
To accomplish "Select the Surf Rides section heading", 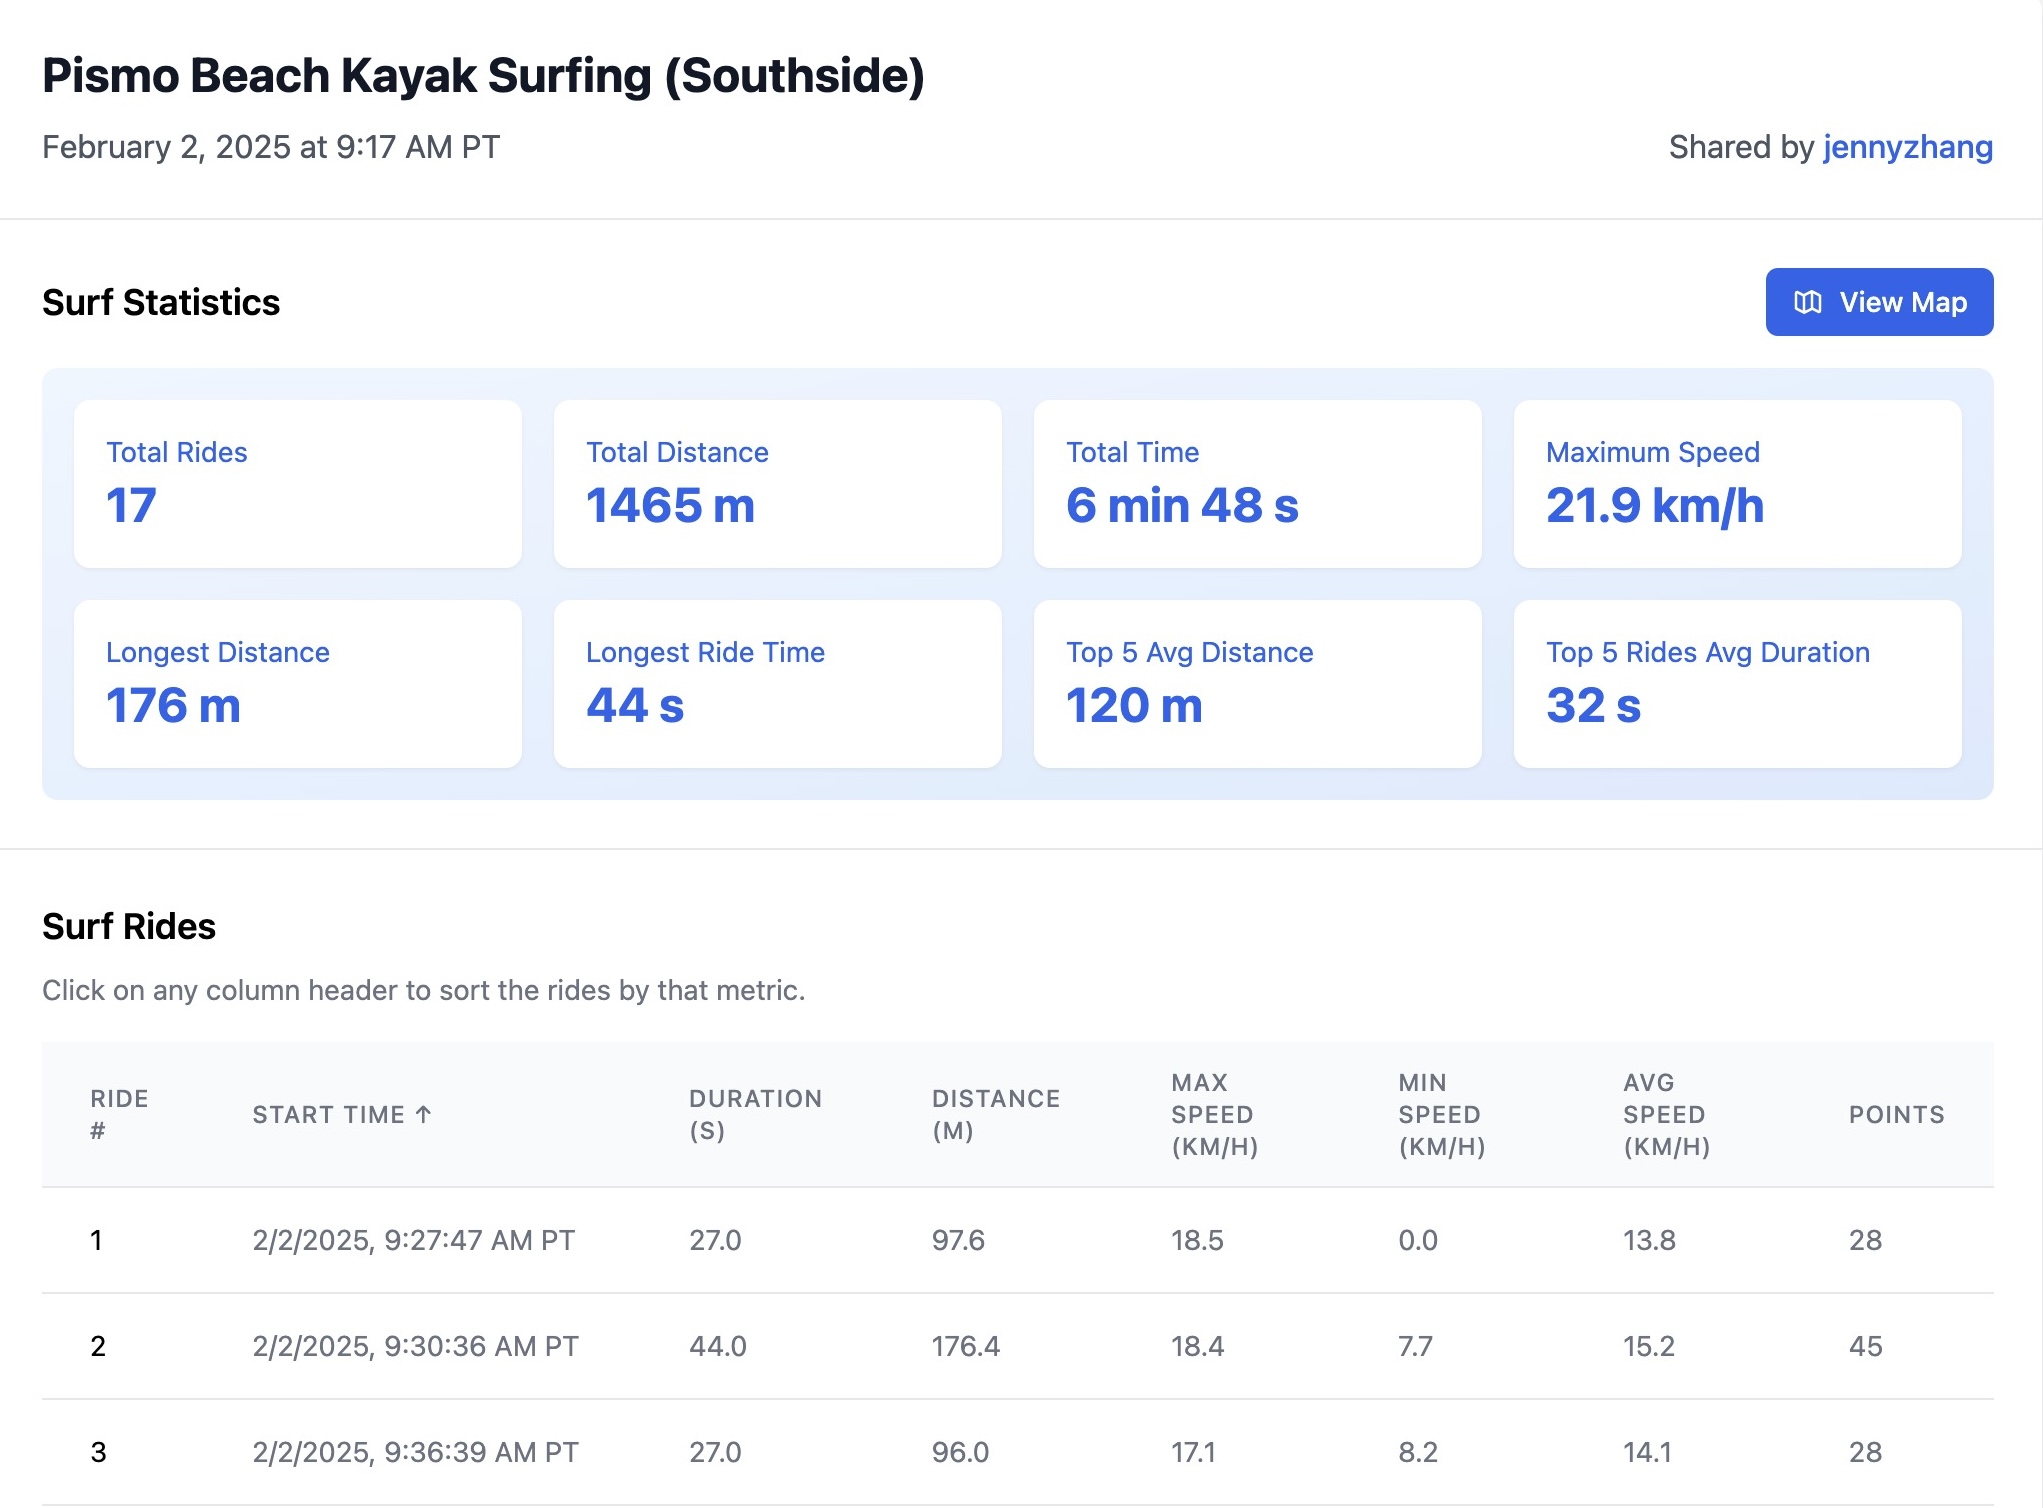I will pyautogui.click(x=128, y=927).
